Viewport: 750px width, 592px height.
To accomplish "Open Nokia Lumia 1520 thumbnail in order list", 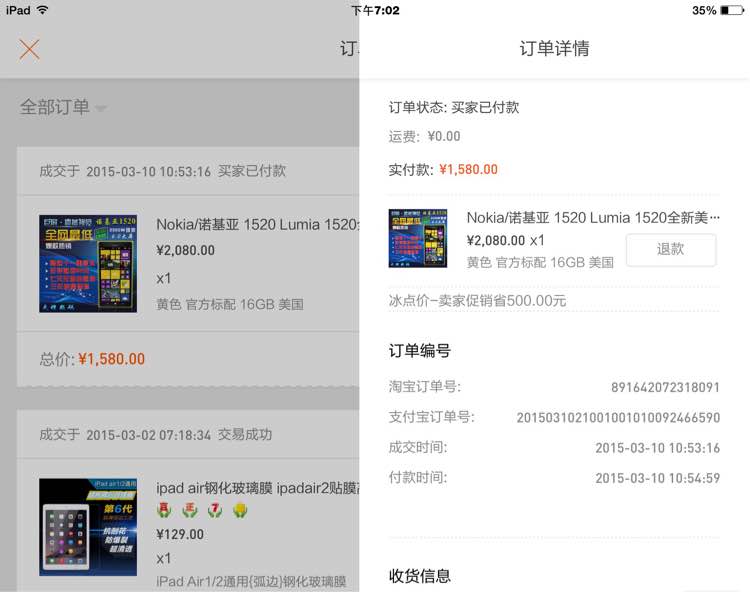I will coord(88,263).
